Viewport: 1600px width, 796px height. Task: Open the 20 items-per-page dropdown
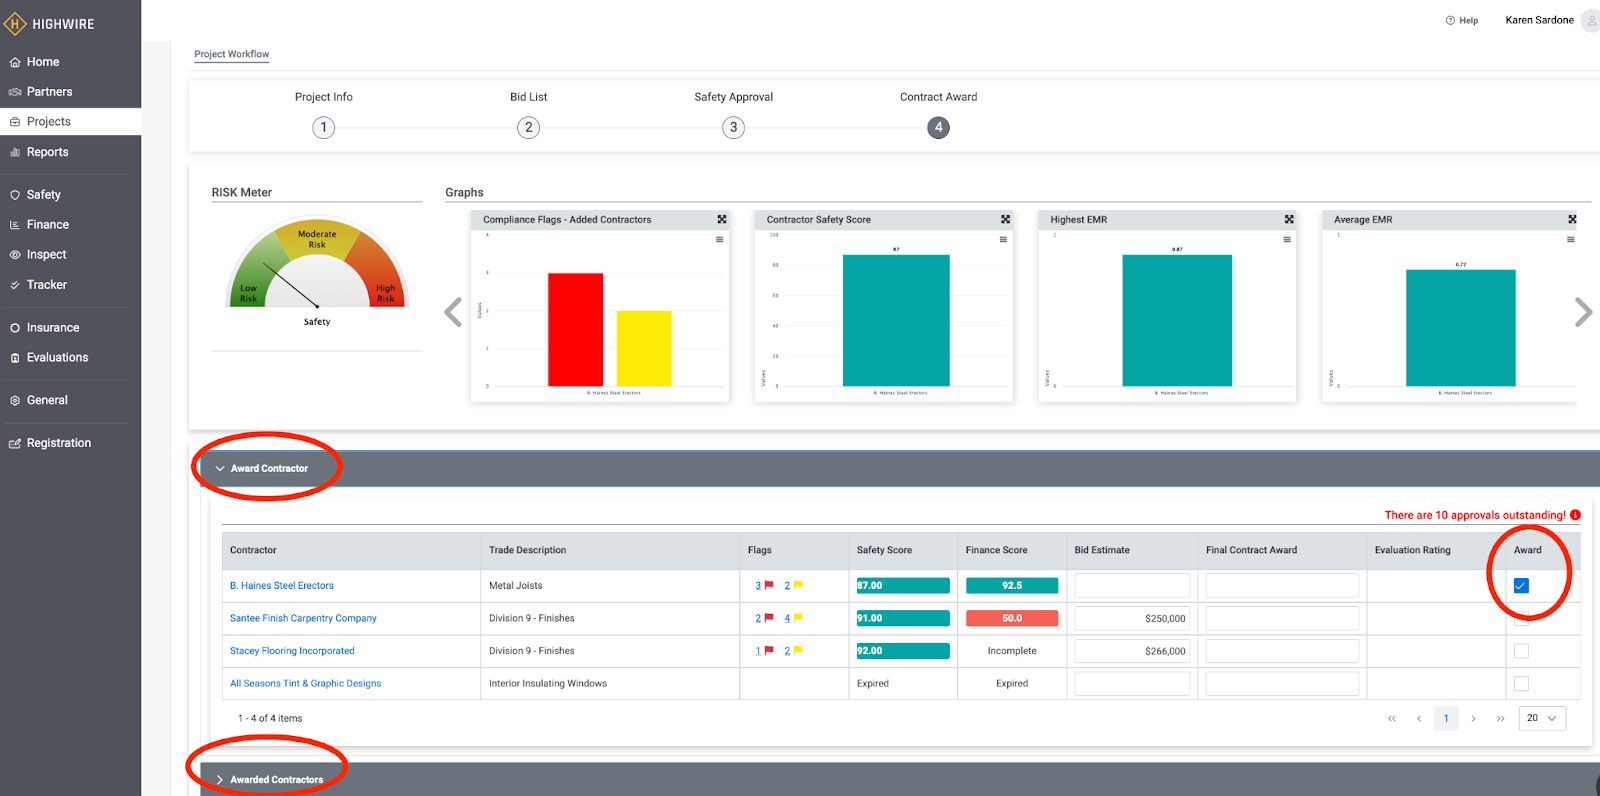point(1542,718)
